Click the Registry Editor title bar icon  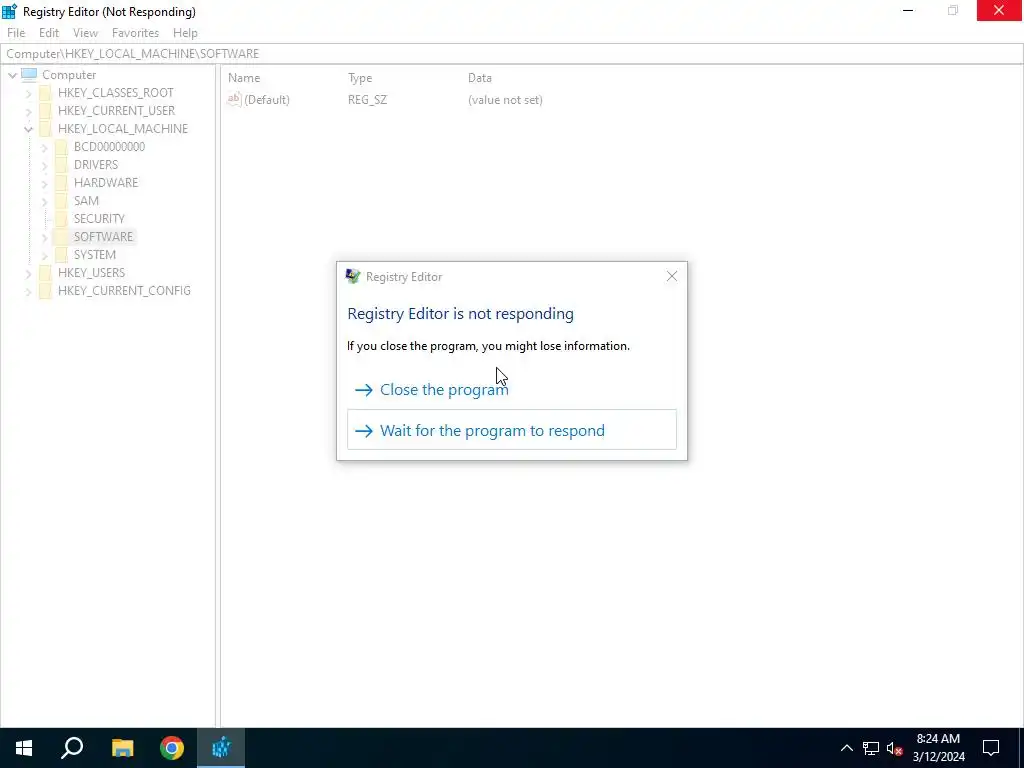9,11
